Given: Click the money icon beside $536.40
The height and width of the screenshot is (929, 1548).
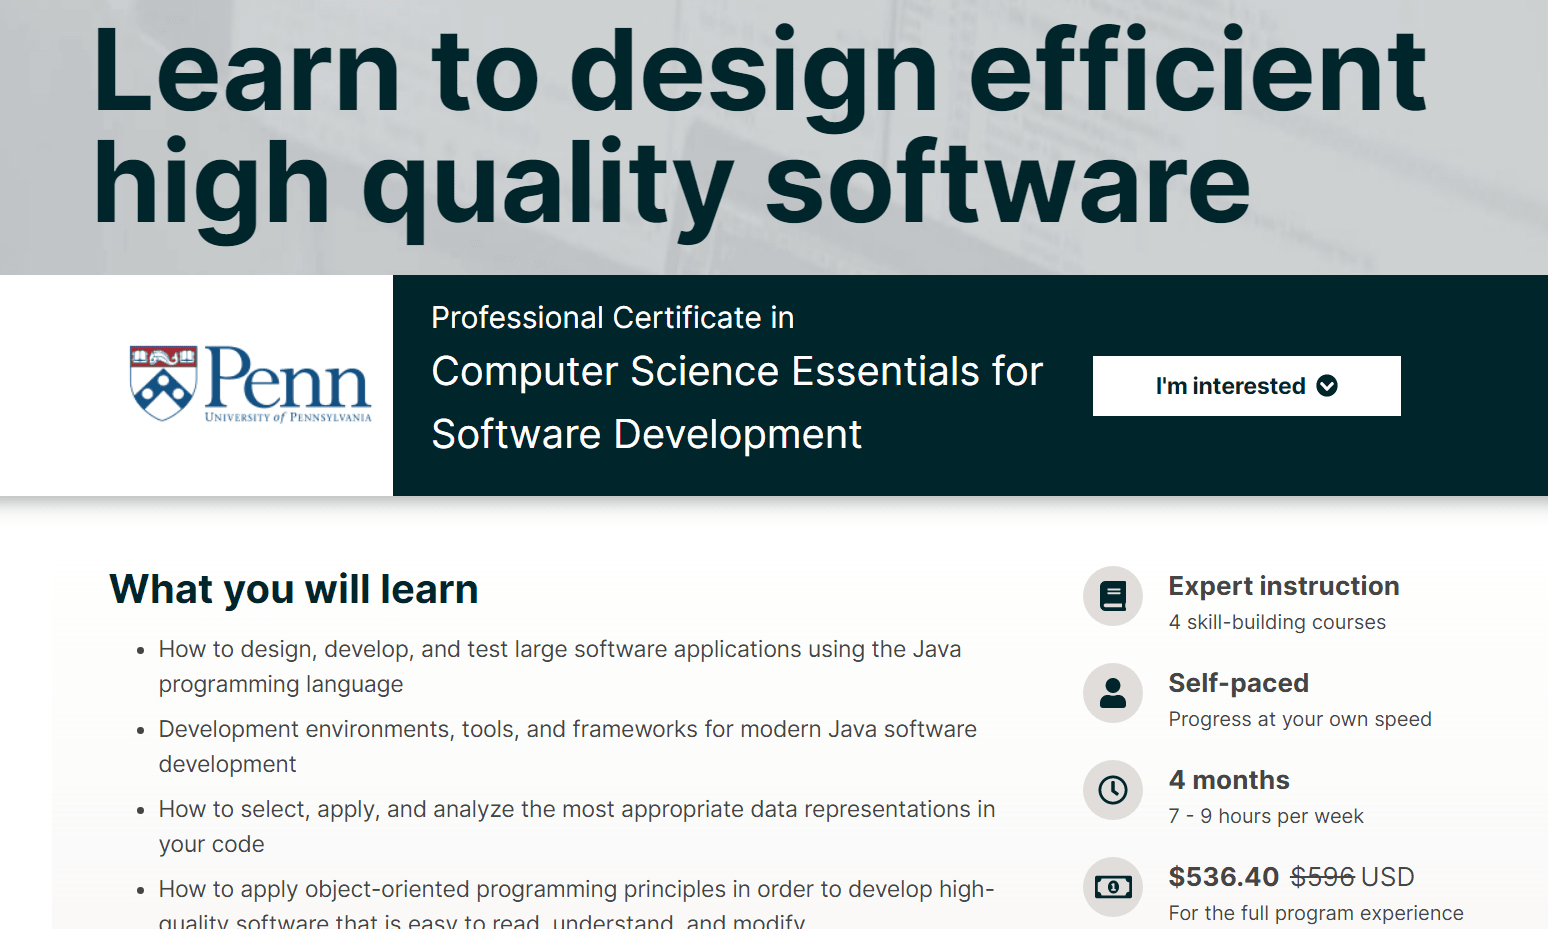Looking at the screenshot, I should (1113, 887).
